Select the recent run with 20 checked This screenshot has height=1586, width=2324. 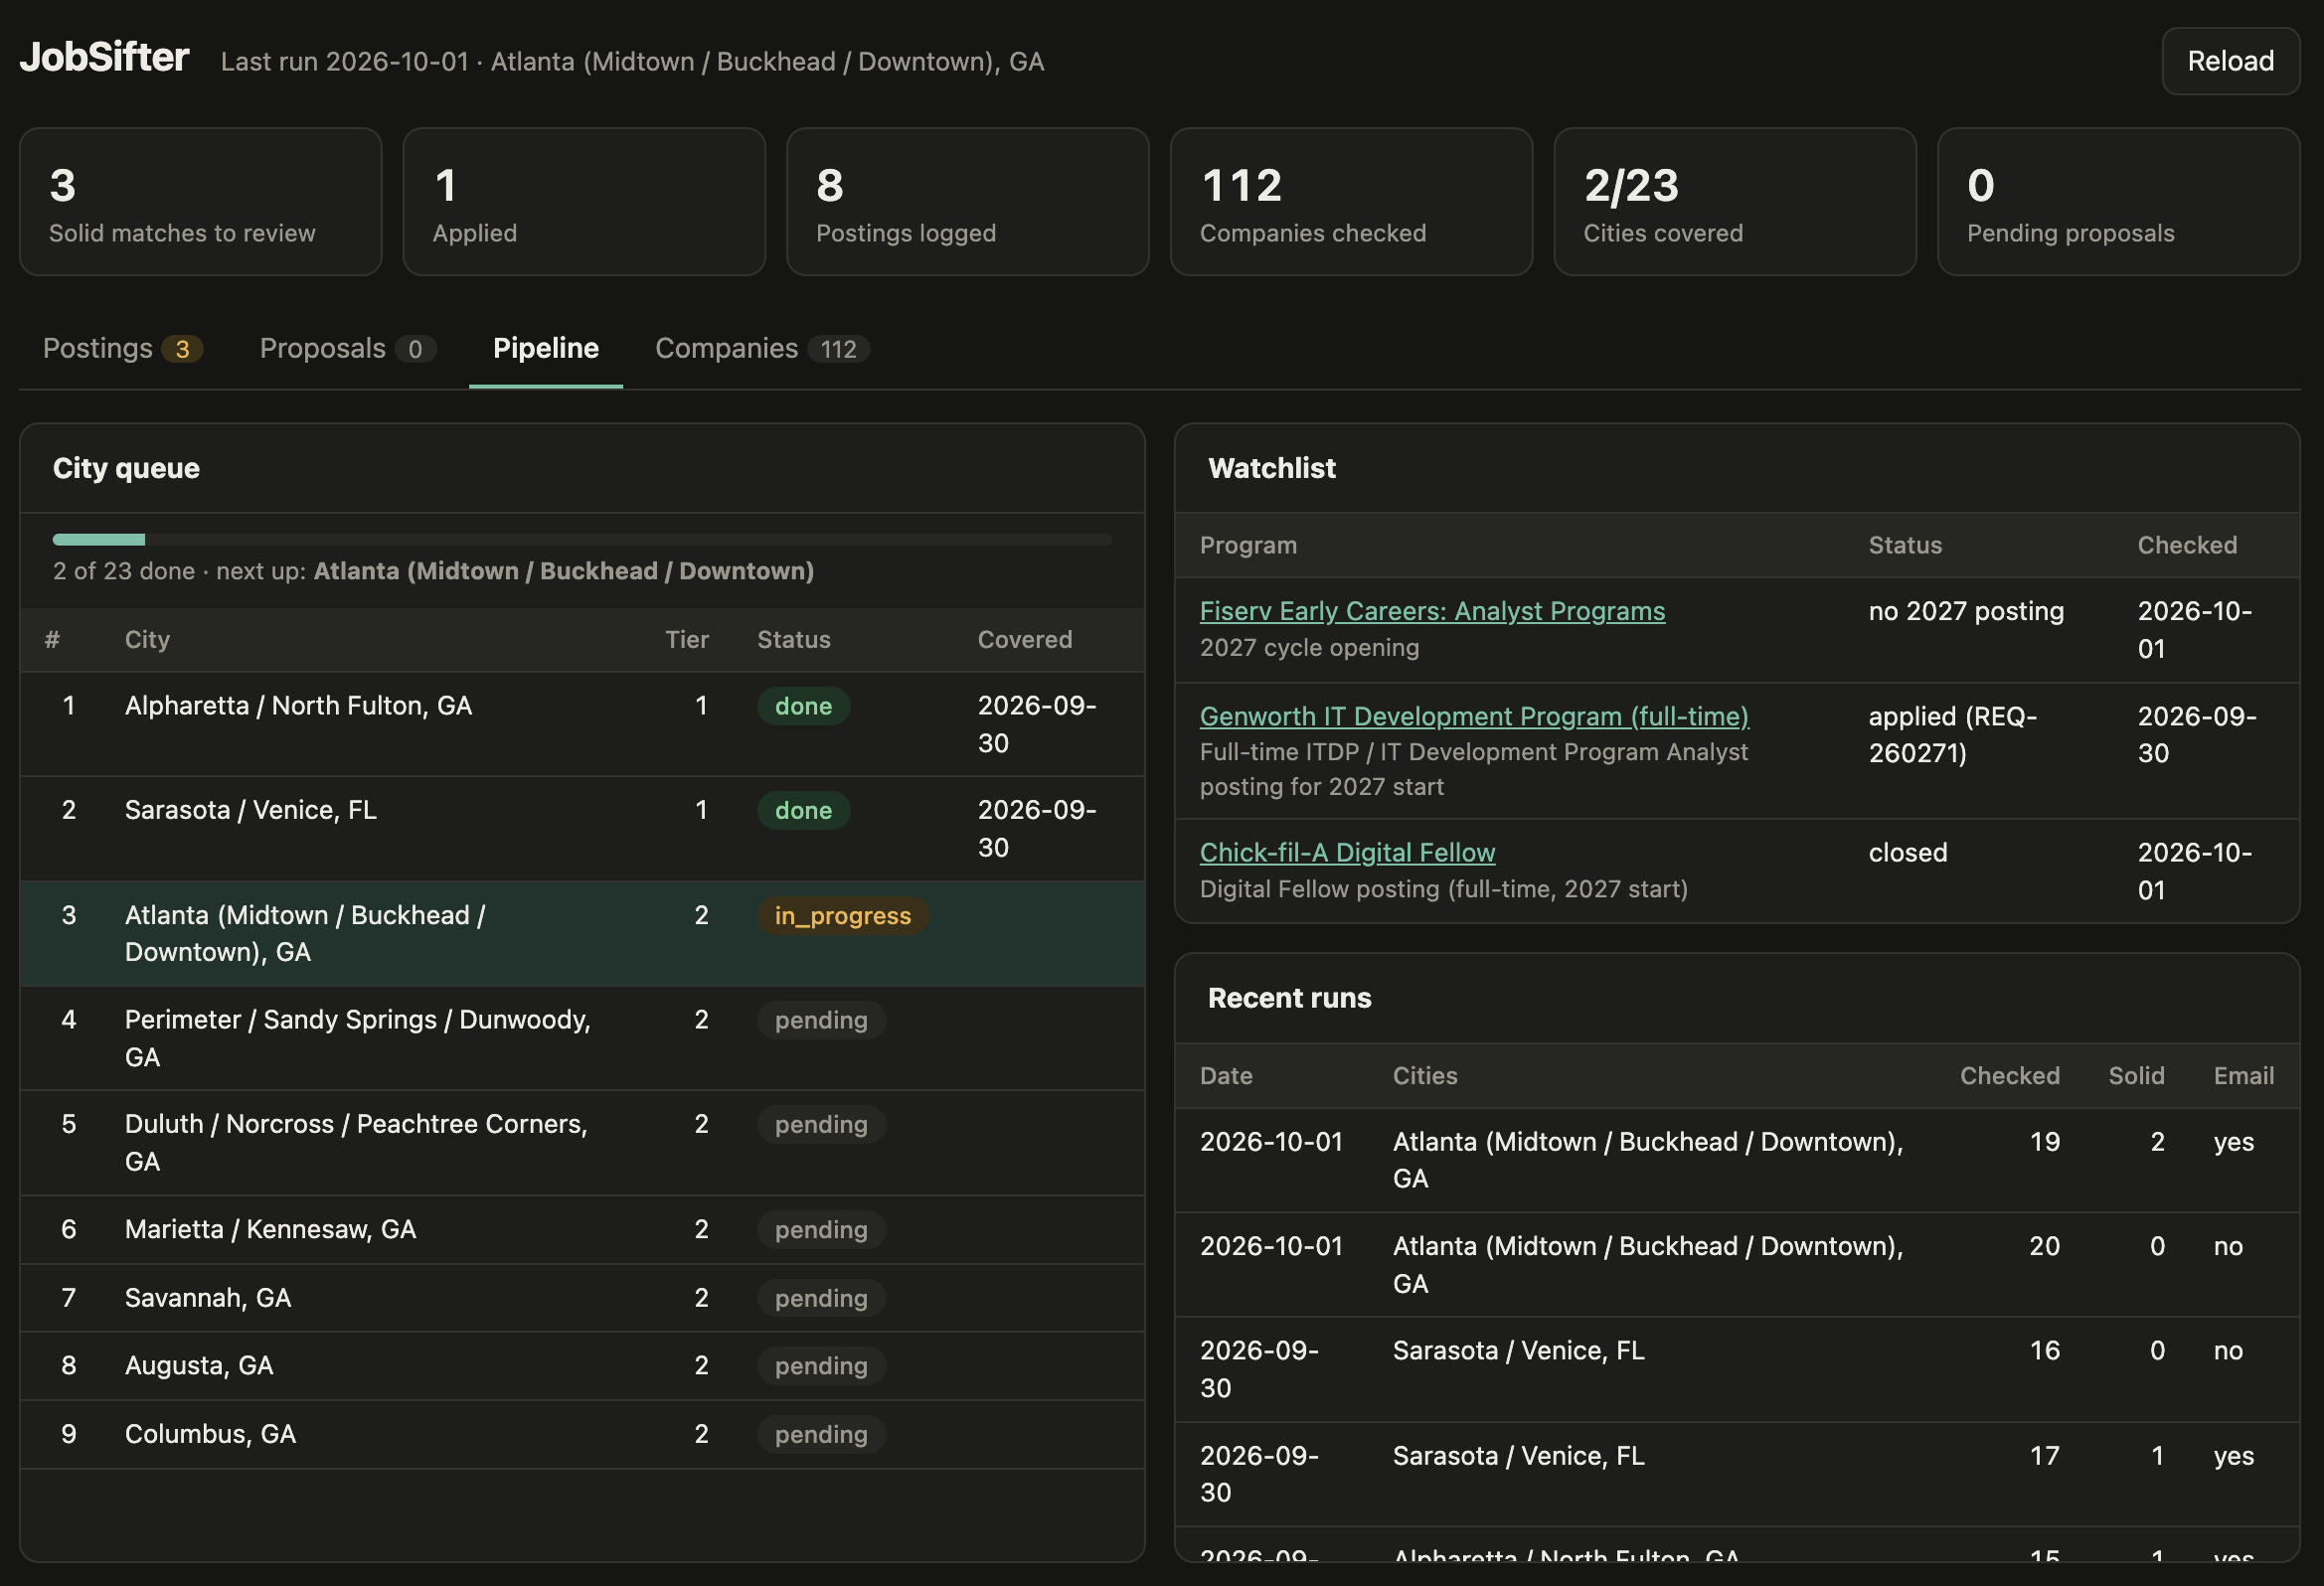click(1737, 1265)
